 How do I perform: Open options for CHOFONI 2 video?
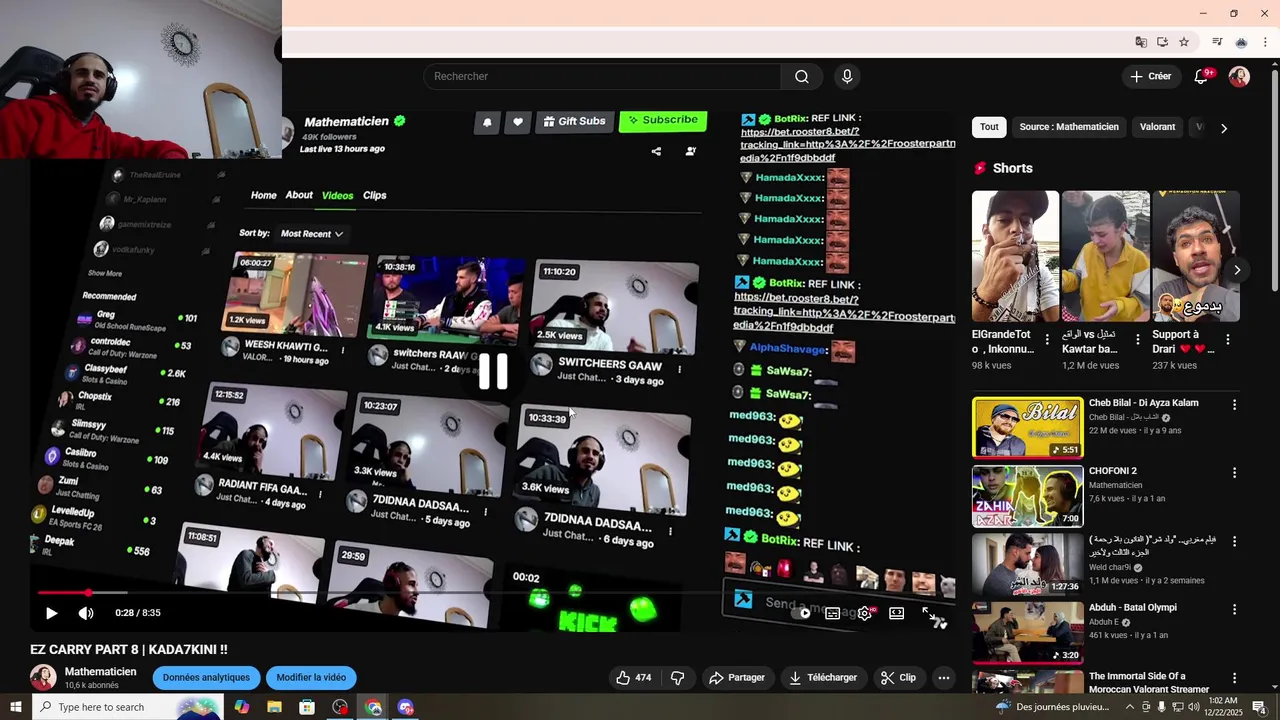tap(1234, 473)
